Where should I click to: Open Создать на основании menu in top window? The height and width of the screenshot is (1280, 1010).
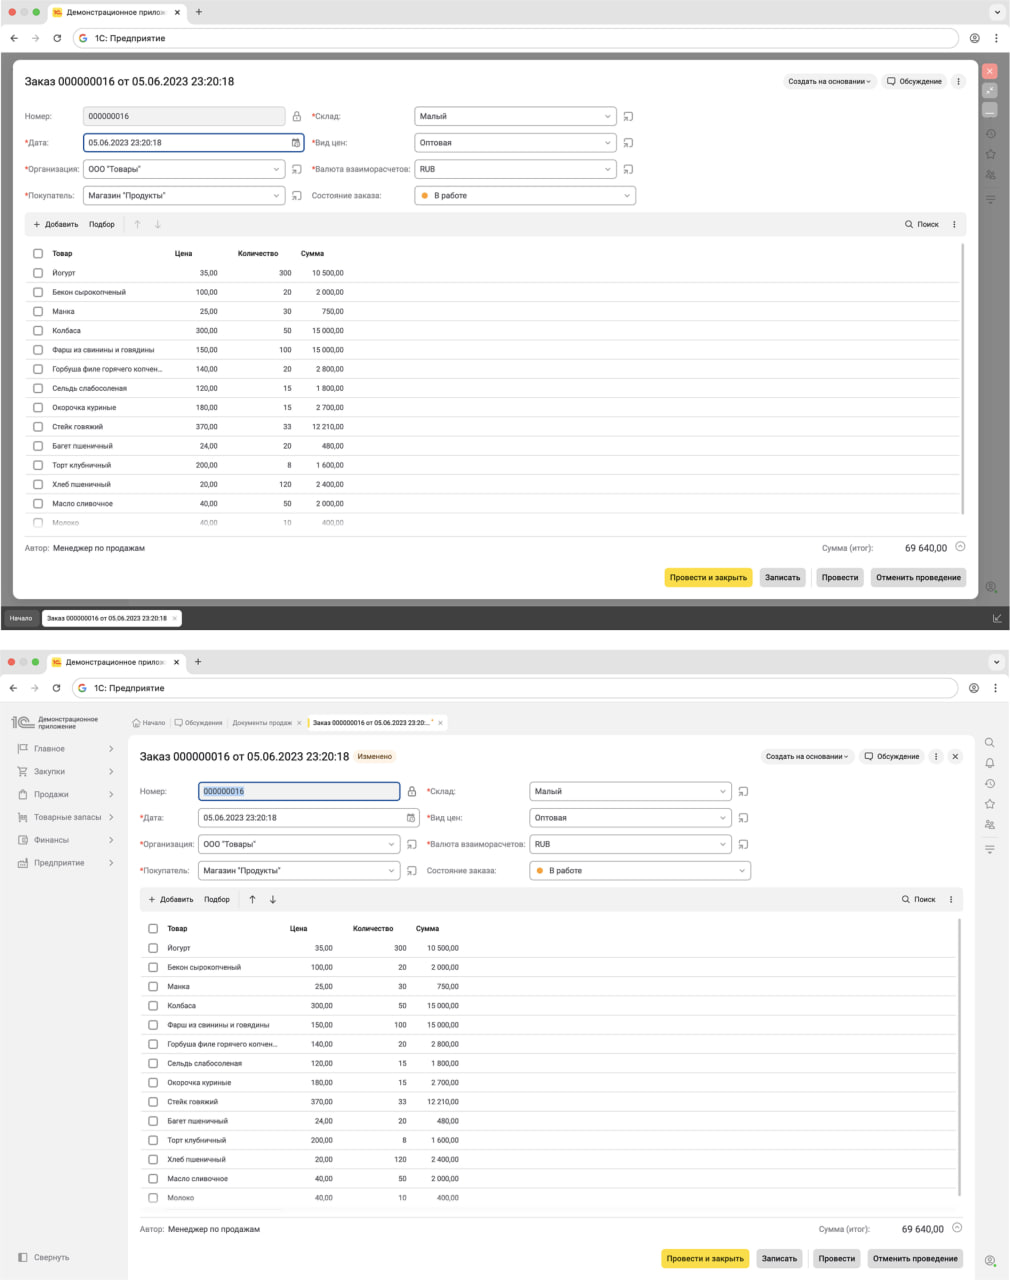click(x=829, y=81)
